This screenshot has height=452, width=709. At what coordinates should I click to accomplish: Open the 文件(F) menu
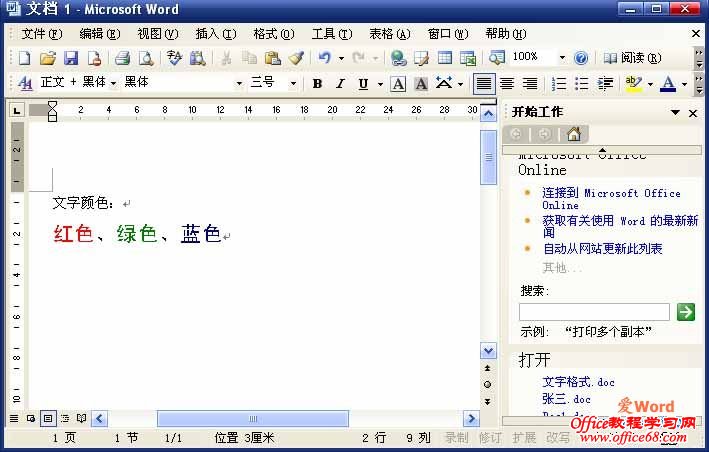point(42,34)
